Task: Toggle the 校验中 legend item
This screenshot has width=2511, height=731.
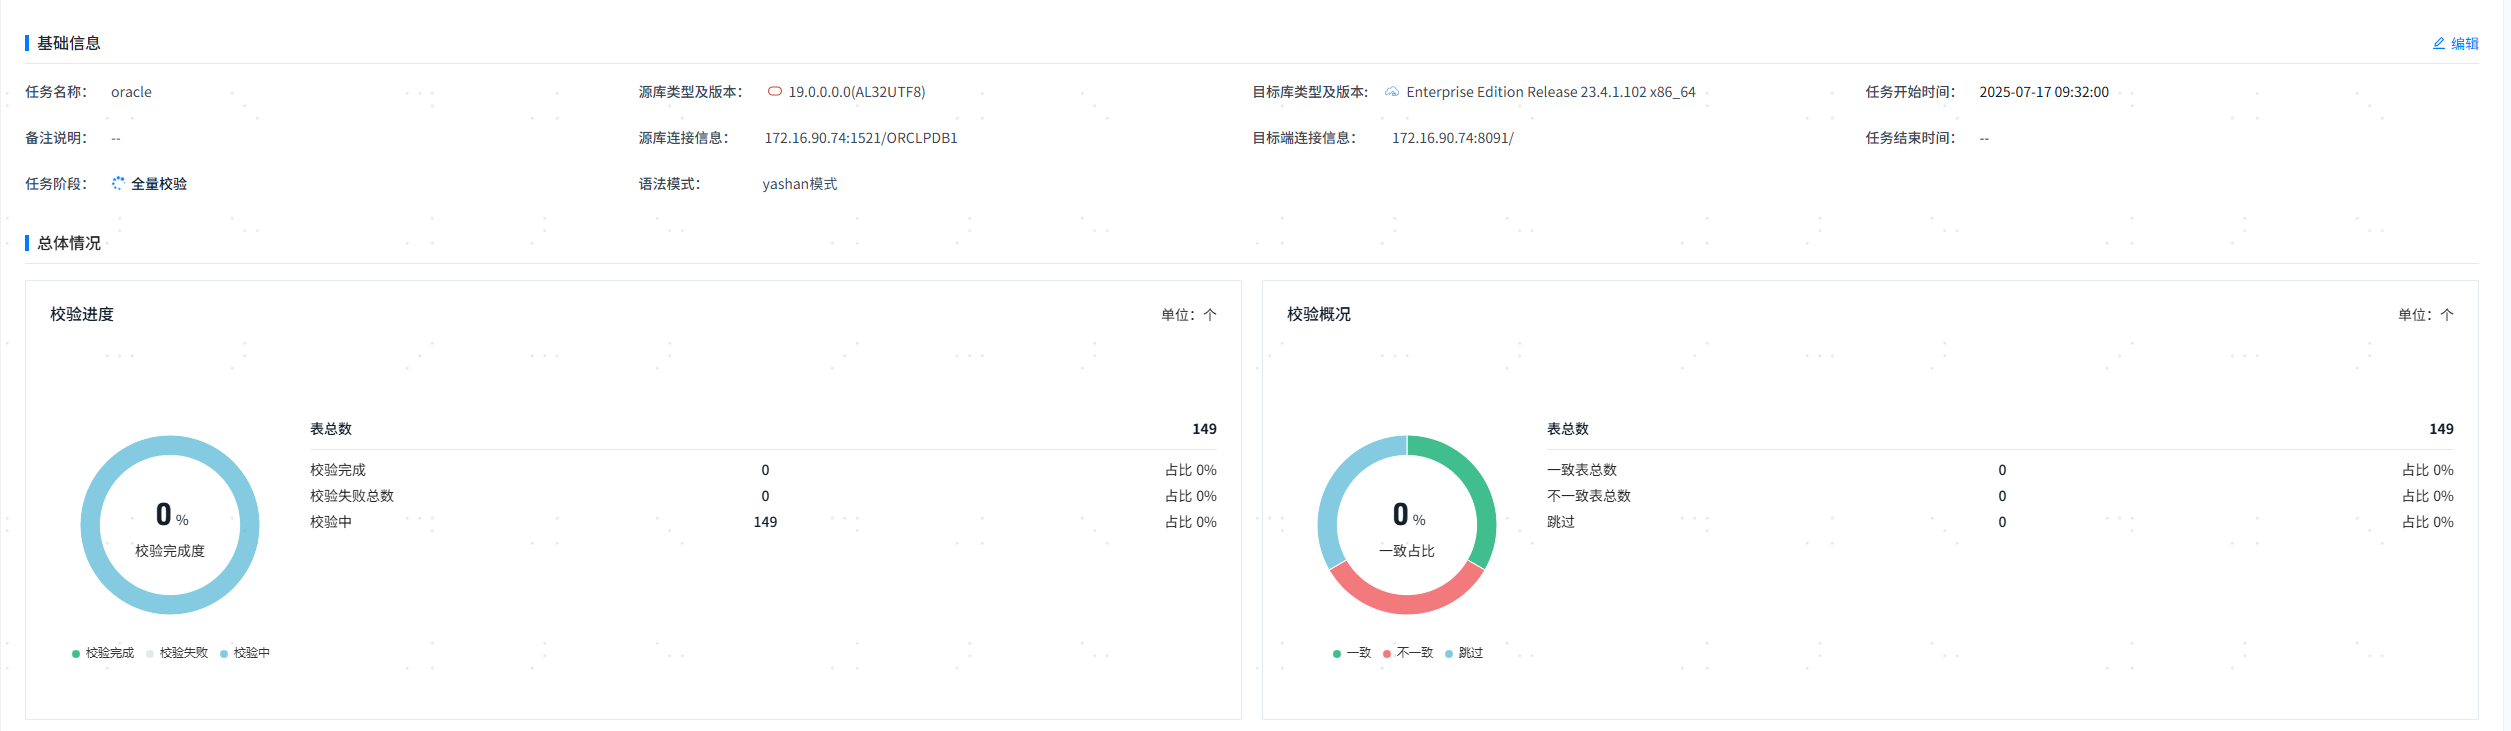Action: [245, 653]
